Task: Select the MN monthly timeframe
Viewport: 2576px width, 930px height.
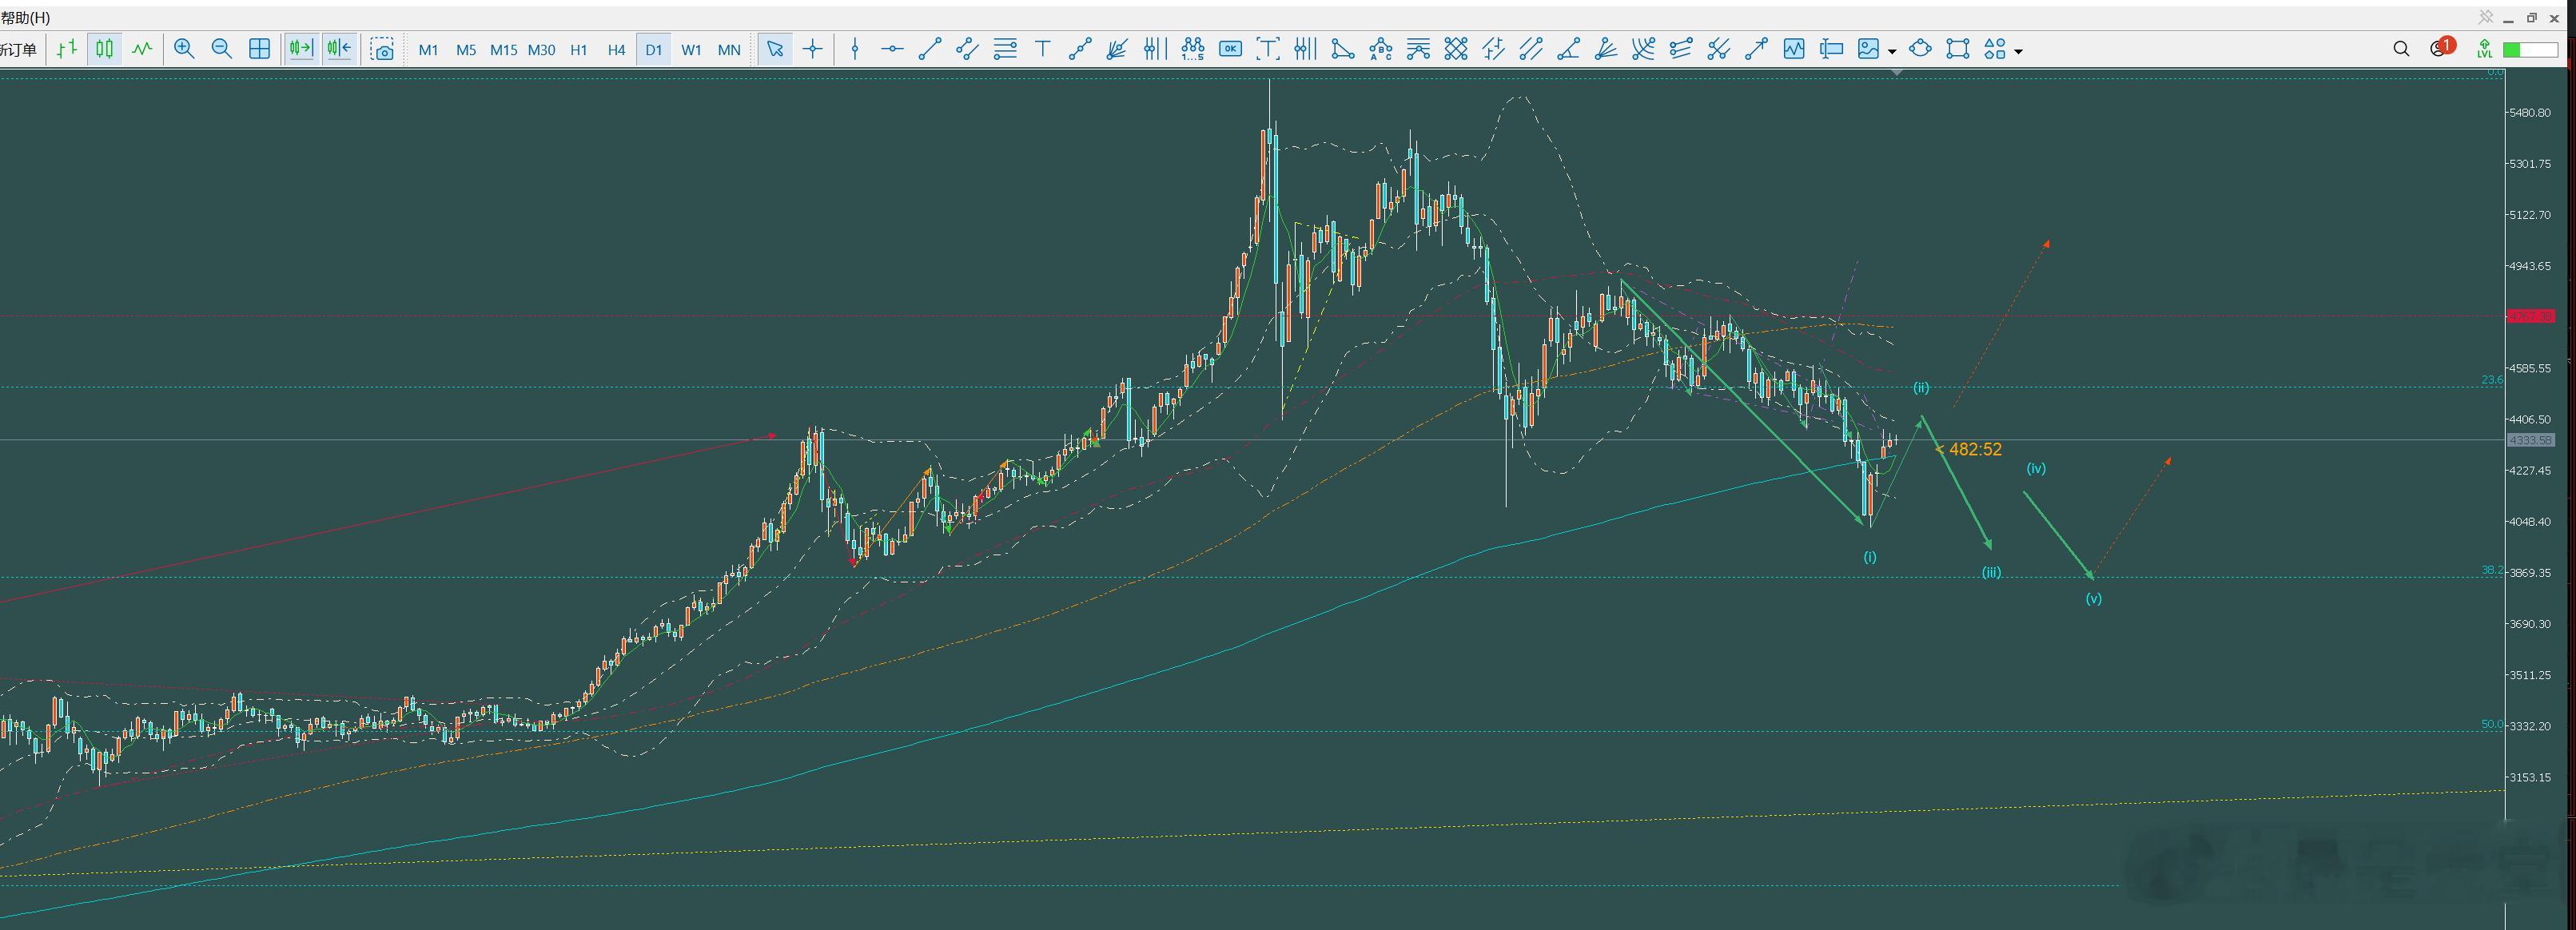Action: point(729,49)
